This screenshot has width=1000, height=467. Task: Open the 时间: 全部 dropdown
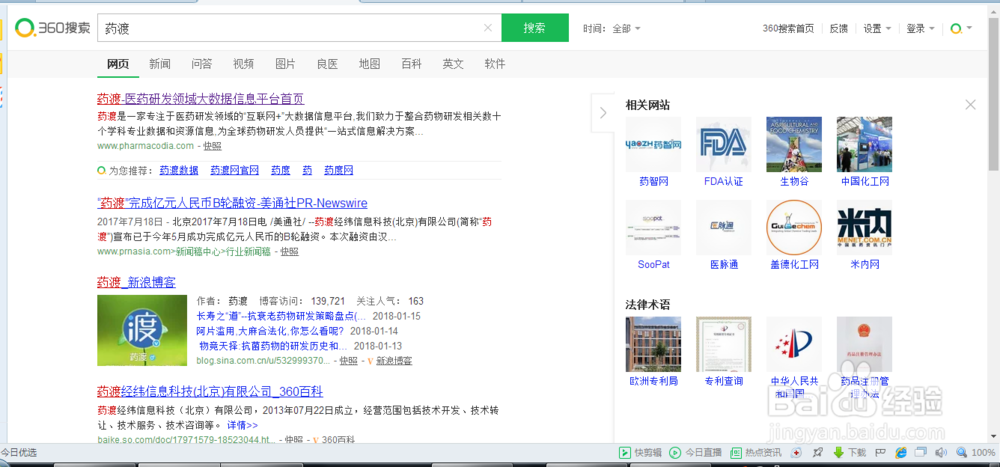(612, 28)
